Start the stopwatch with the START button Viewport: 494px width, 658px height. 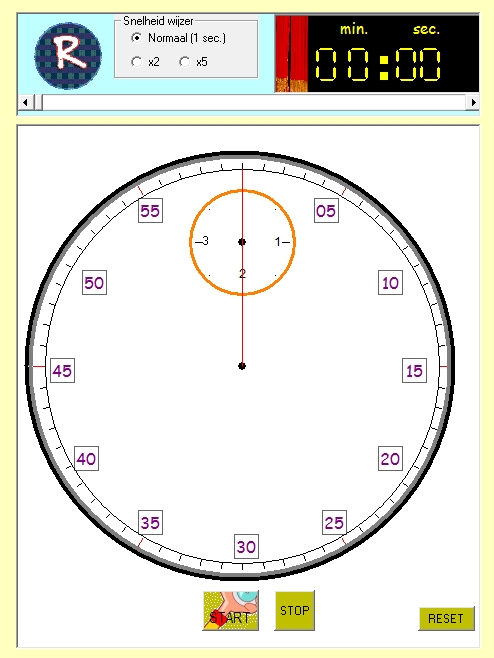[231, 611]
